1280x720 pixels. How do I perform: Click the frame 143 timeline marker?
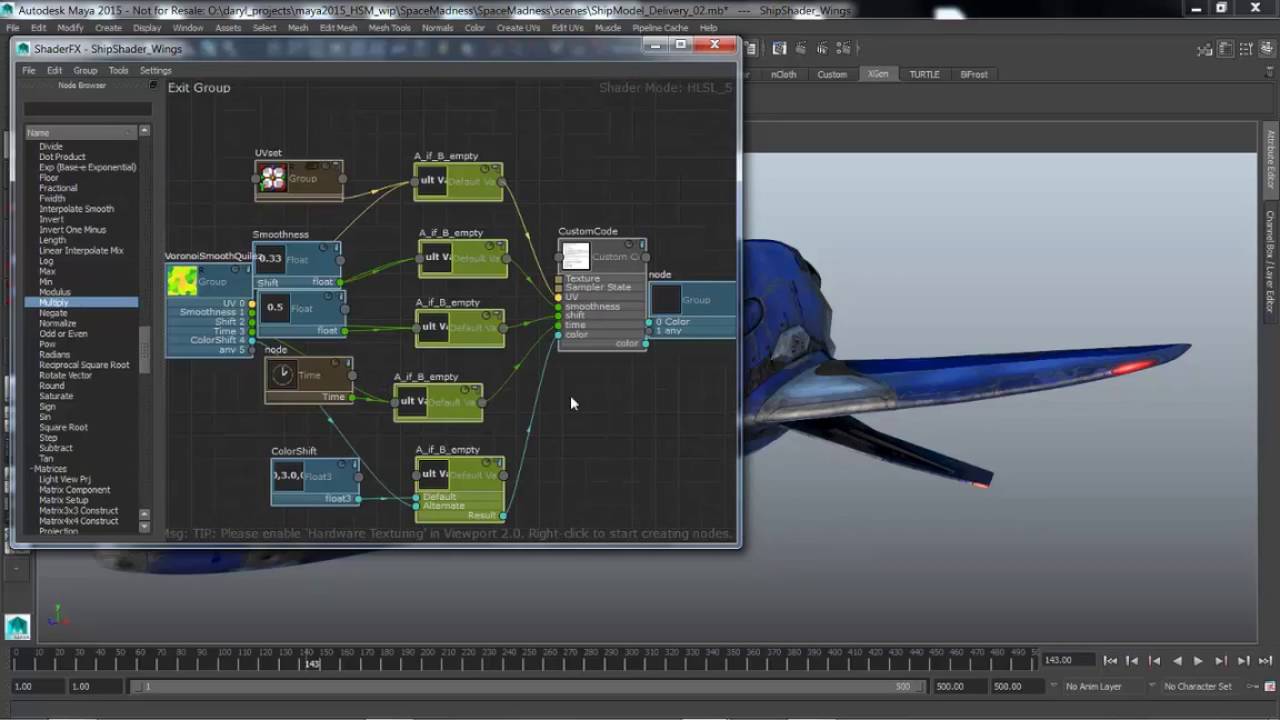point(311,664)
